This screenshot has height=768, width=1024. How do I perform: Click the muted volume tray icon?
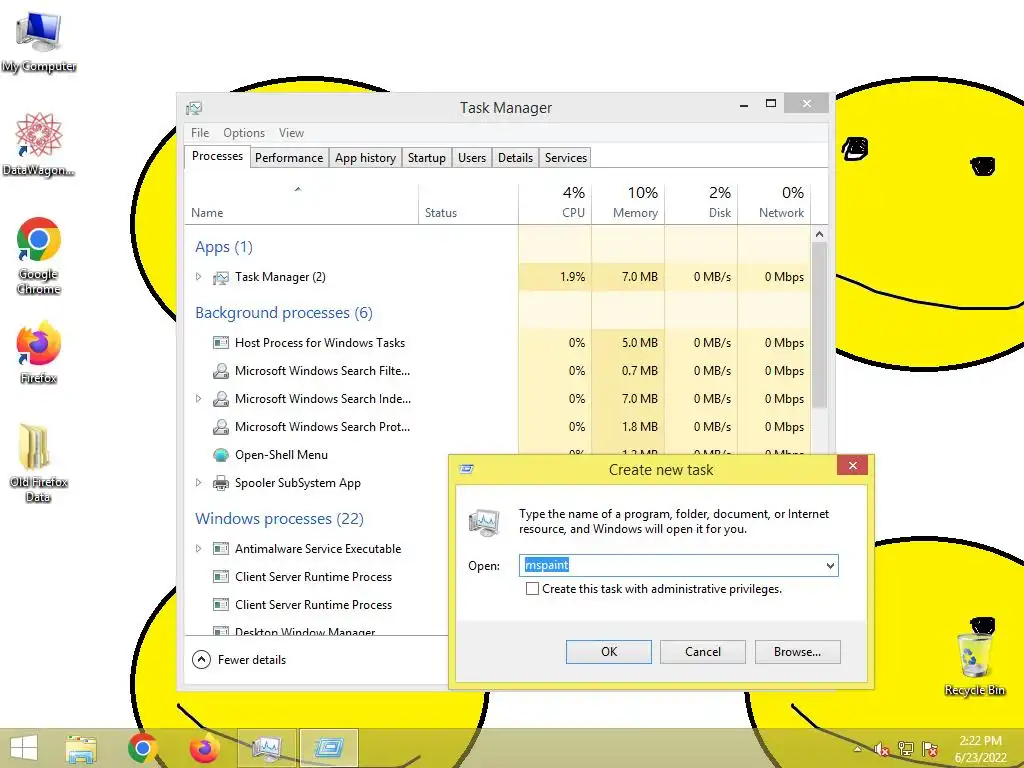click(x=881, y=749)
